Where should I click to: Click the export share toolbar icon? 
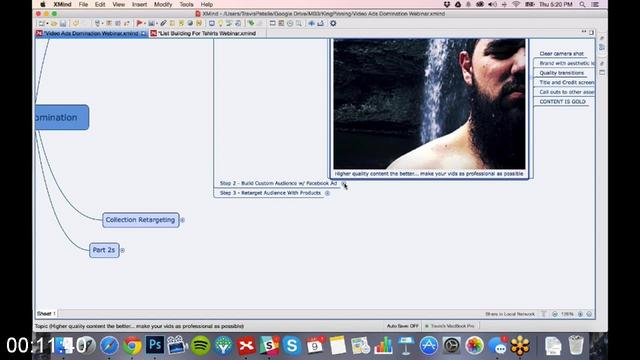[x=320, y=24]
